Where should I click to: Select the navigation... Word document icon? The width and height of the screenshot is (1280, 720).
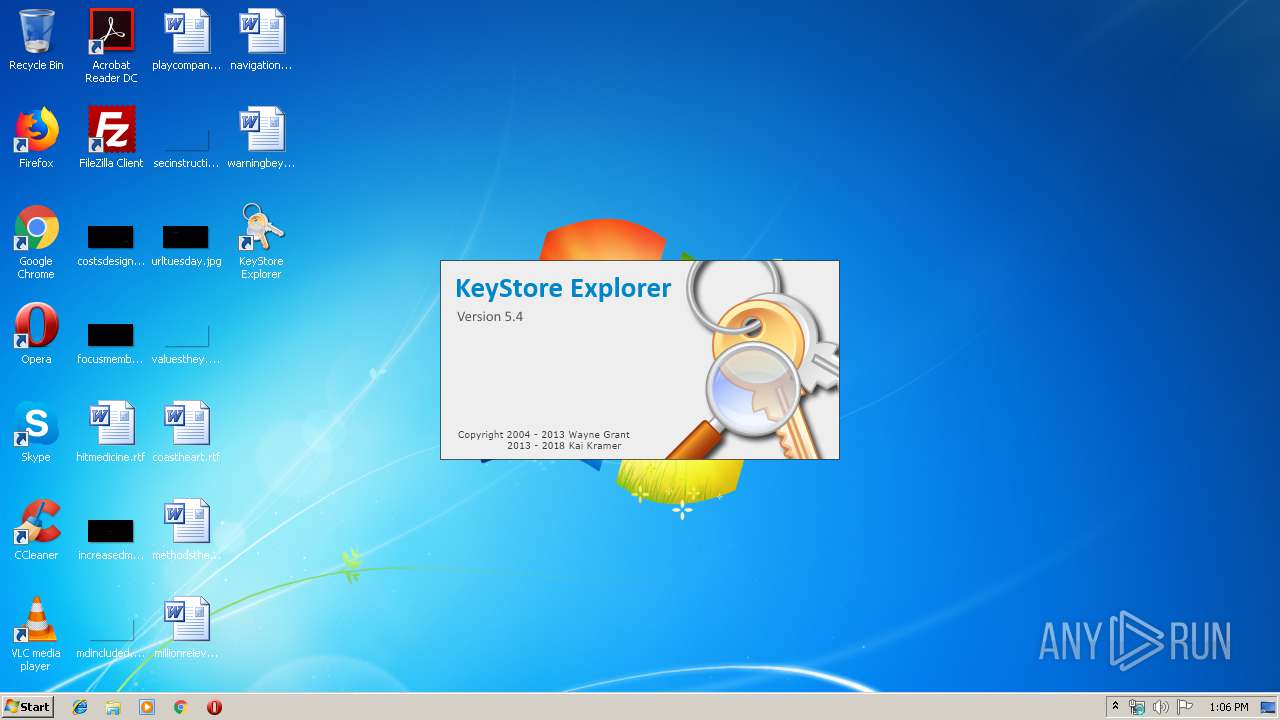tap(261, 40)
